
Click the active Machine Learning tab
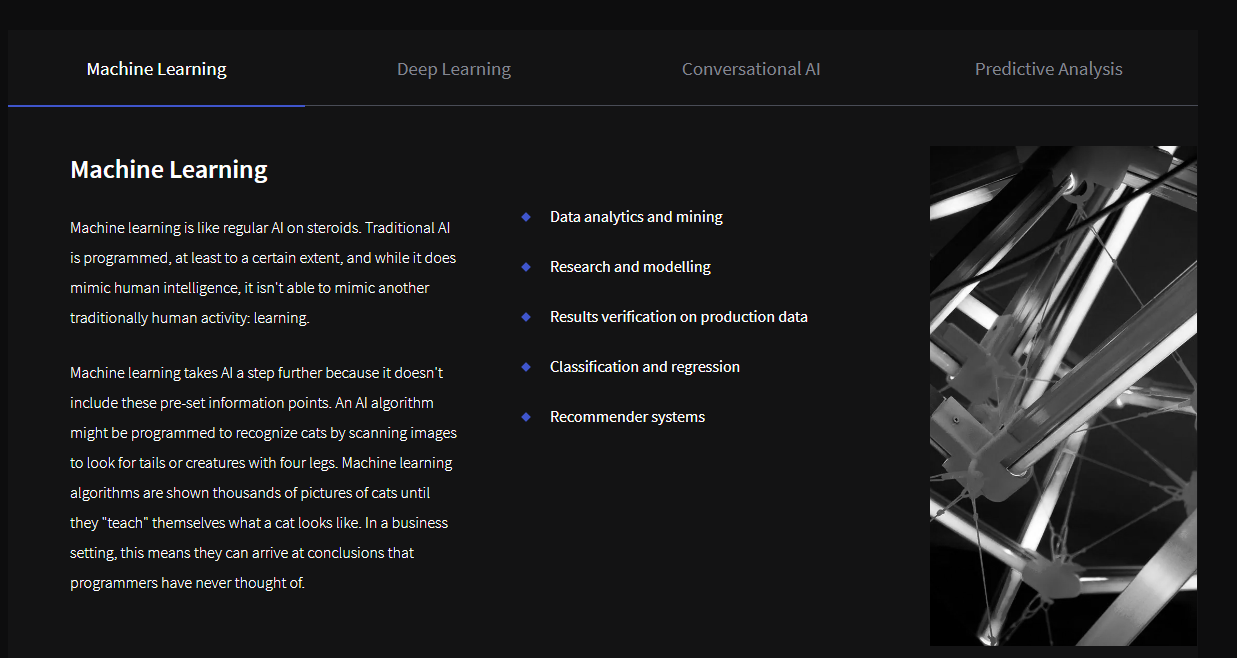click(x=156, y=68)
